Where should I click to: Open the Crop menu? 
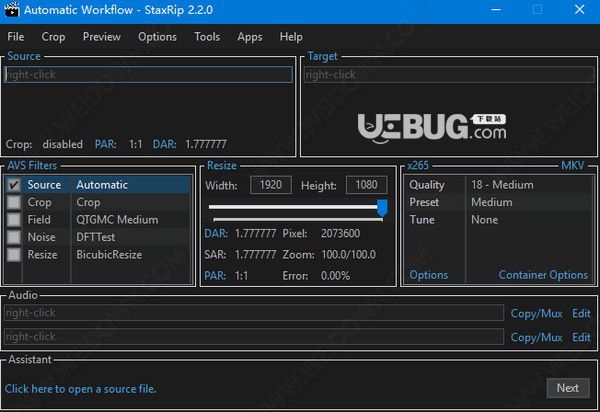pos(53,37)
